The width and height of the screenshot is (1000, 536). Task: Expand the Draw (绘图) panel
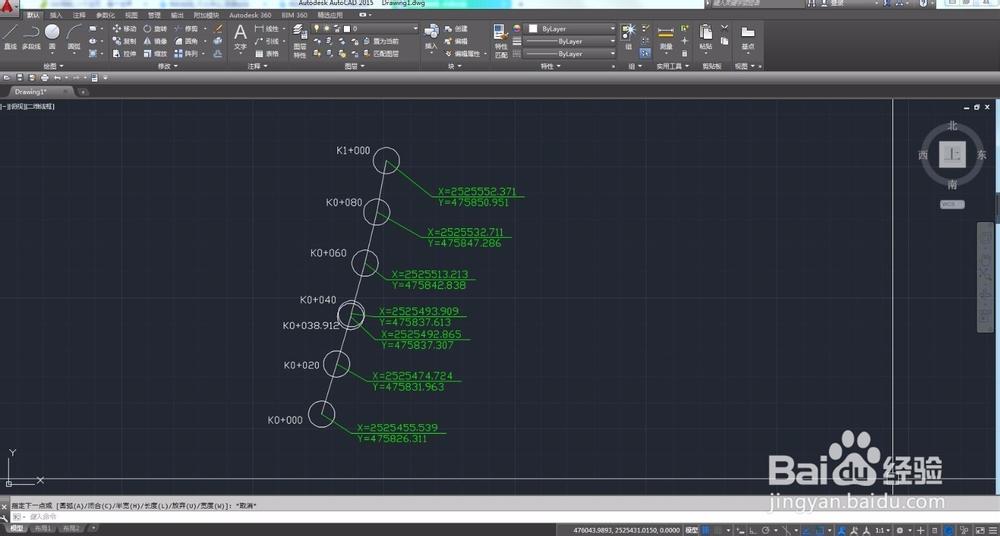(x=53, y=66)
